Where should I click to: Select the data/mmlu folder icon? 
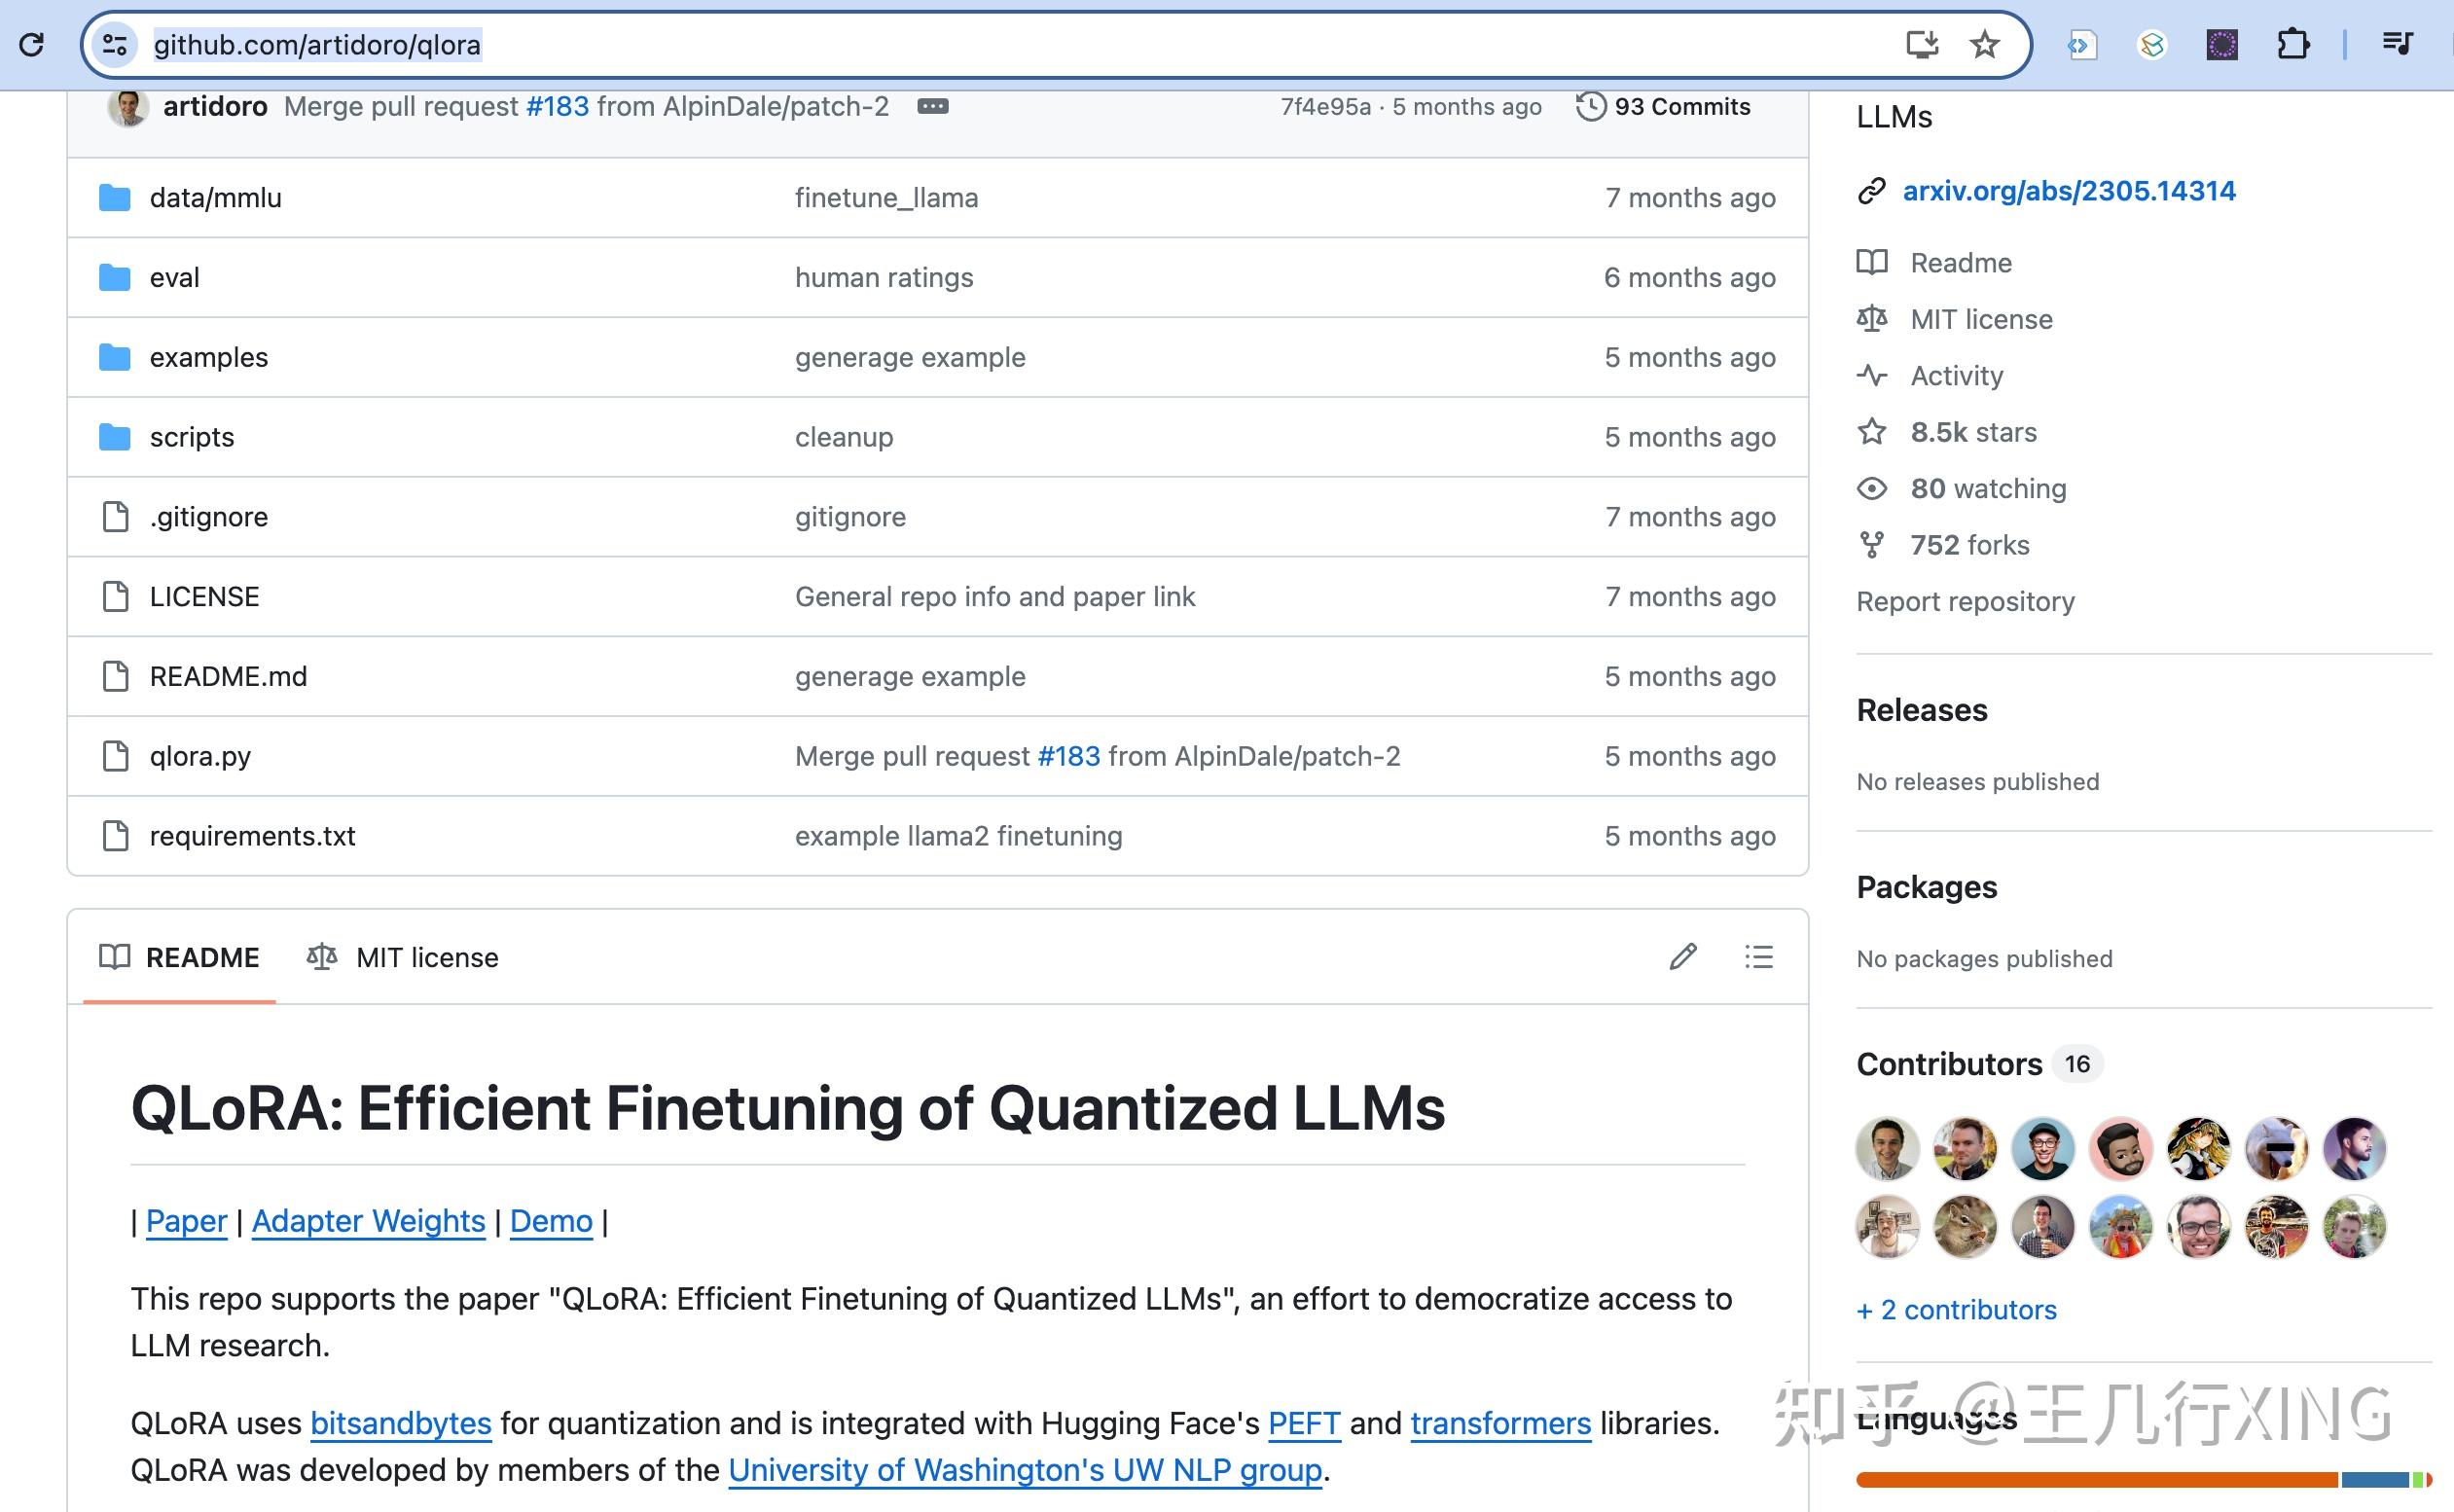coord(114,197)
